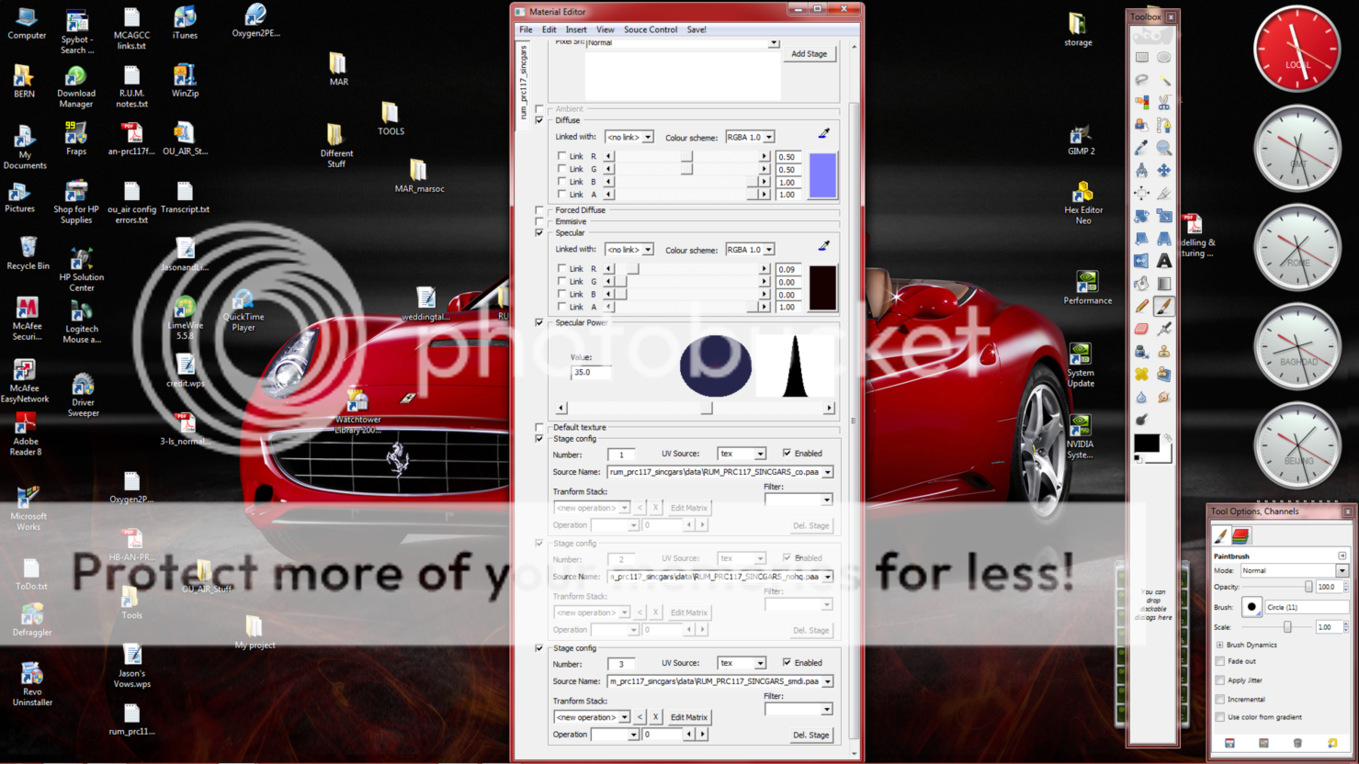Select the Paintbrush tool in GIMP Toolbox

1164,307
